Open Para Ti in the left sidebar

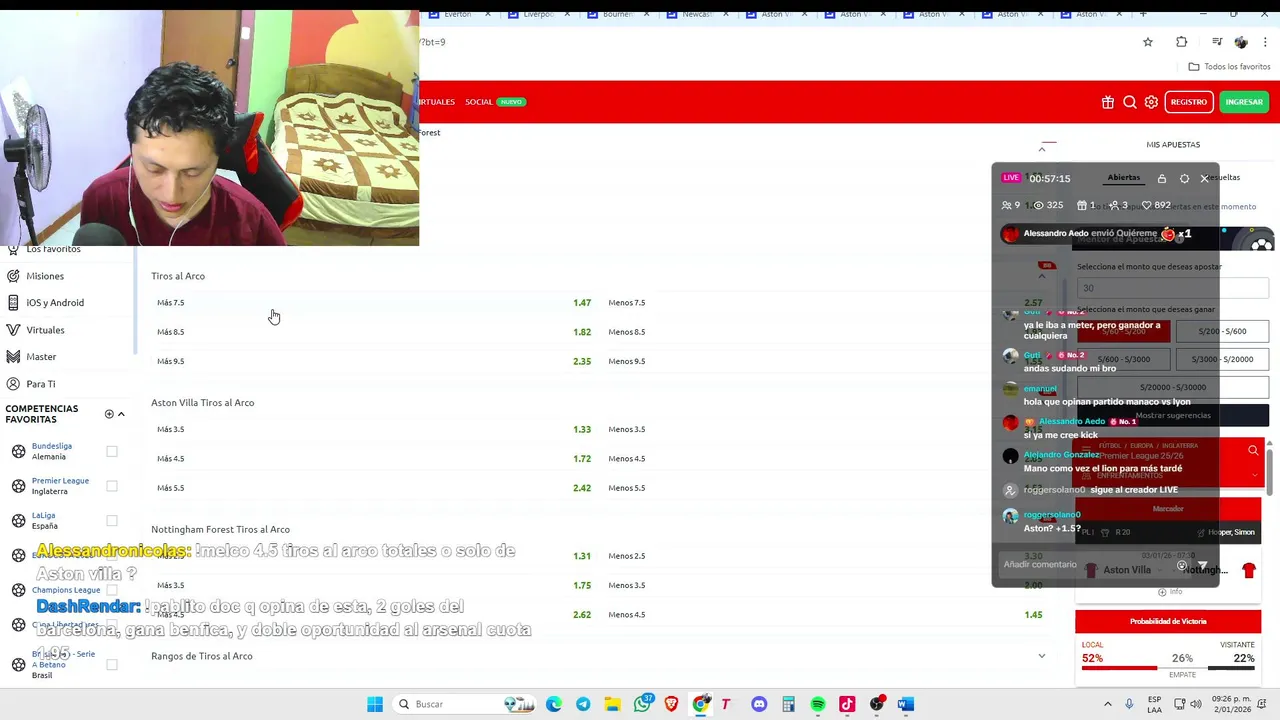tap(41, 384)
